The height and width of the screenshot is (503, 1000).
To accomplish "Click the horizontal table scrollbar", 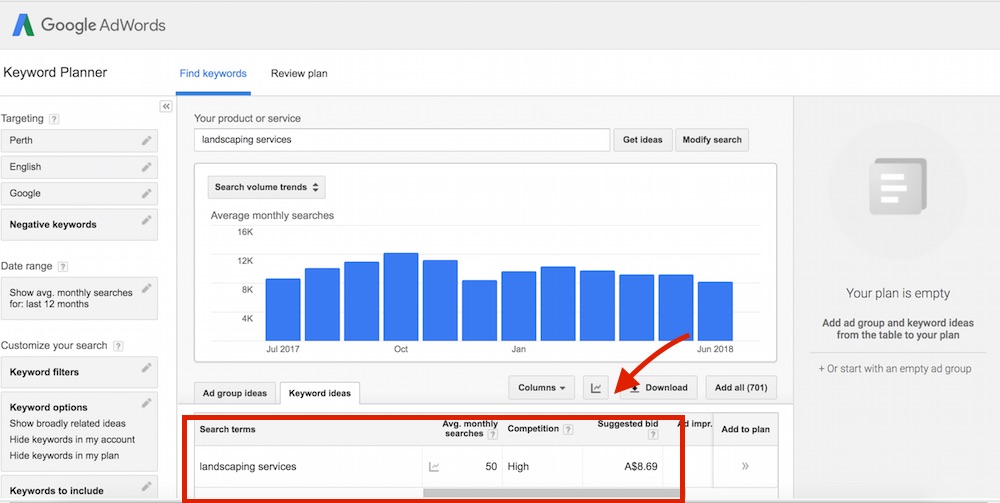I will click(552, 493).
